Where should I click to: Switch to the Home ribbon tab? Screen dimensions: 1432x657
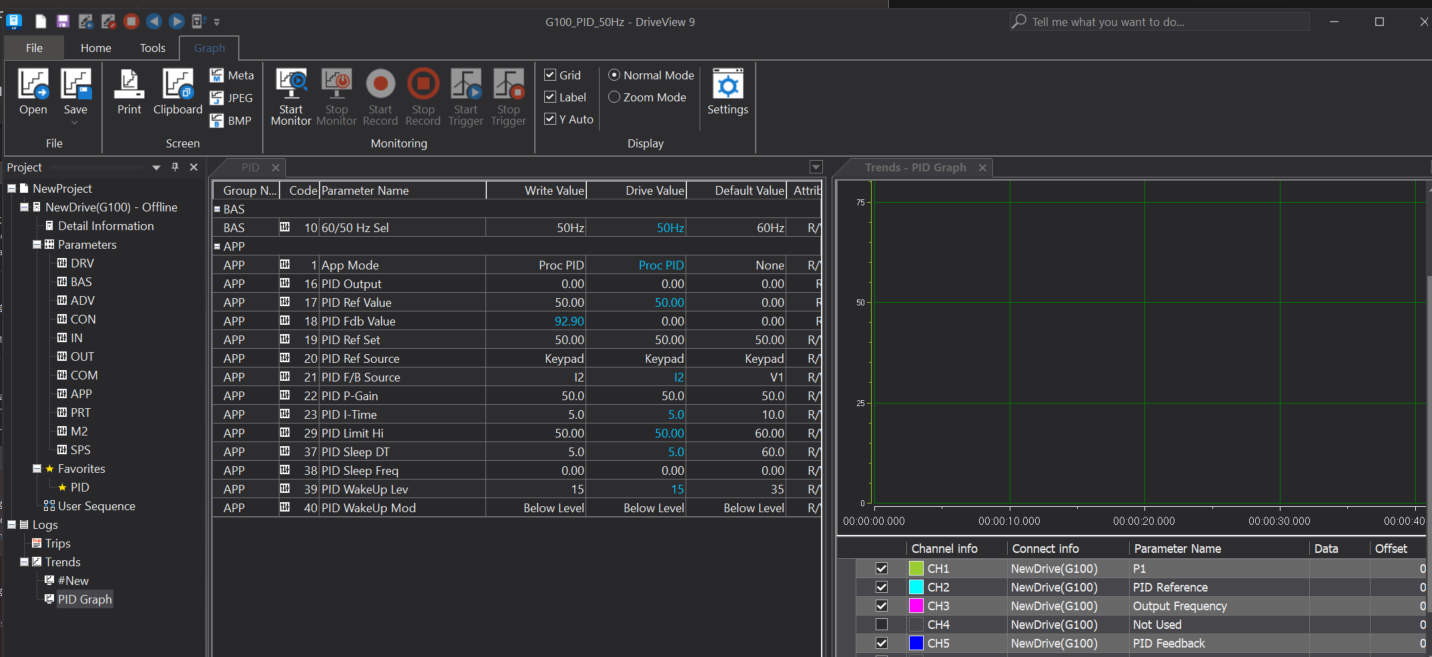[95, 47]
